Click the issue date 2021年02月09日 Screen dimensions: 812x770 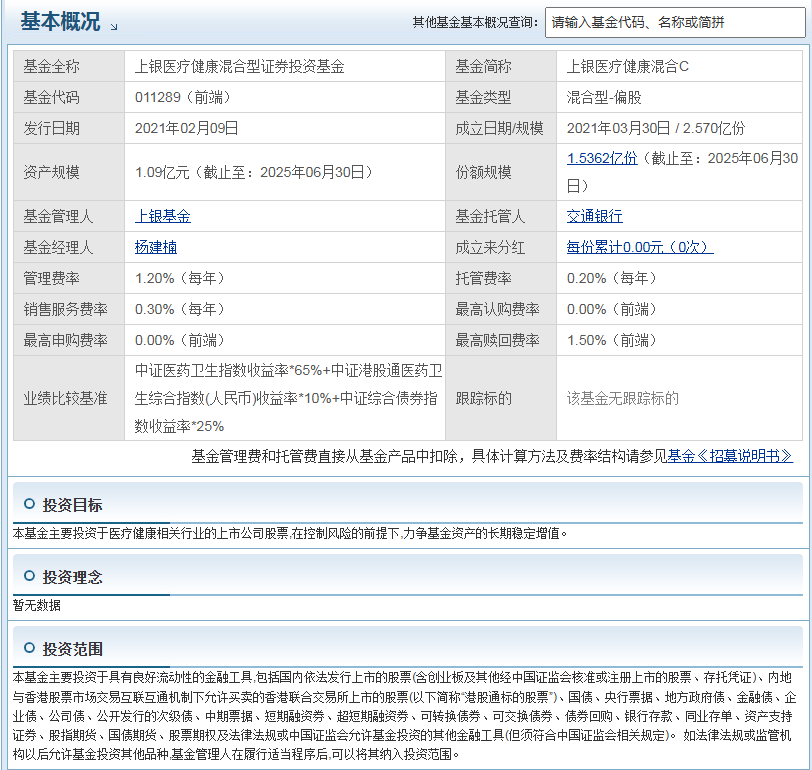(186, 128)
